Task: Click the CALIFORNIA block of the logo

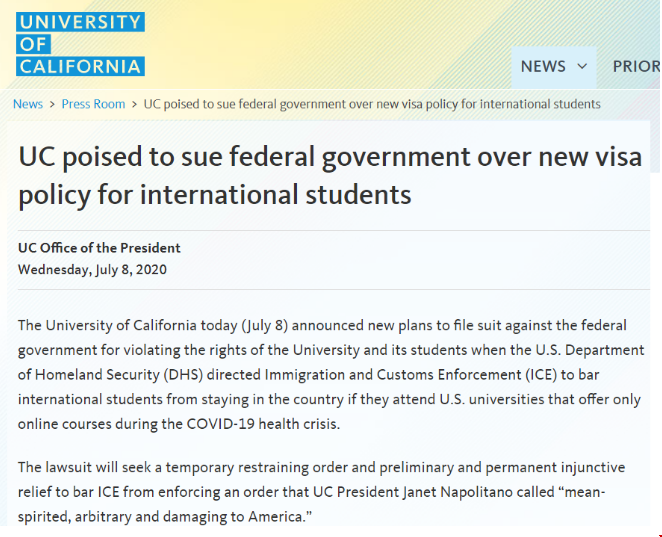Action: point(80,66)
